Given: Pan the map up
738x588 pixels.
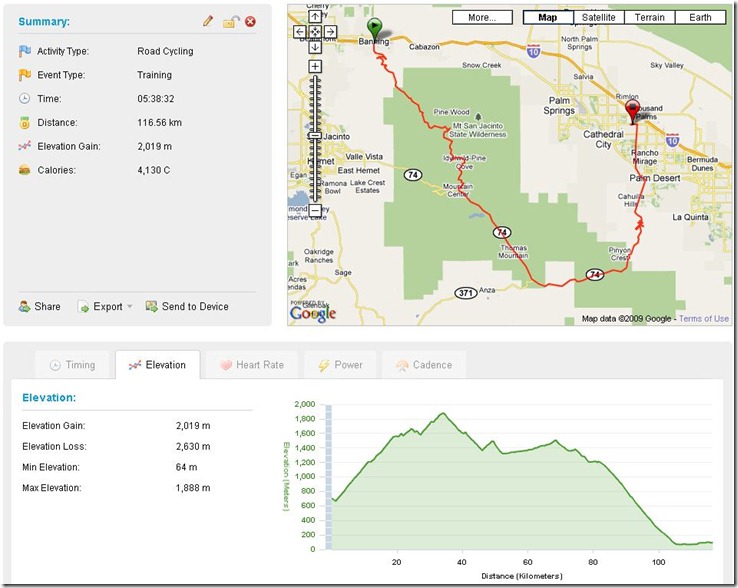Looking at the screenshot, I should pos(315,16).
